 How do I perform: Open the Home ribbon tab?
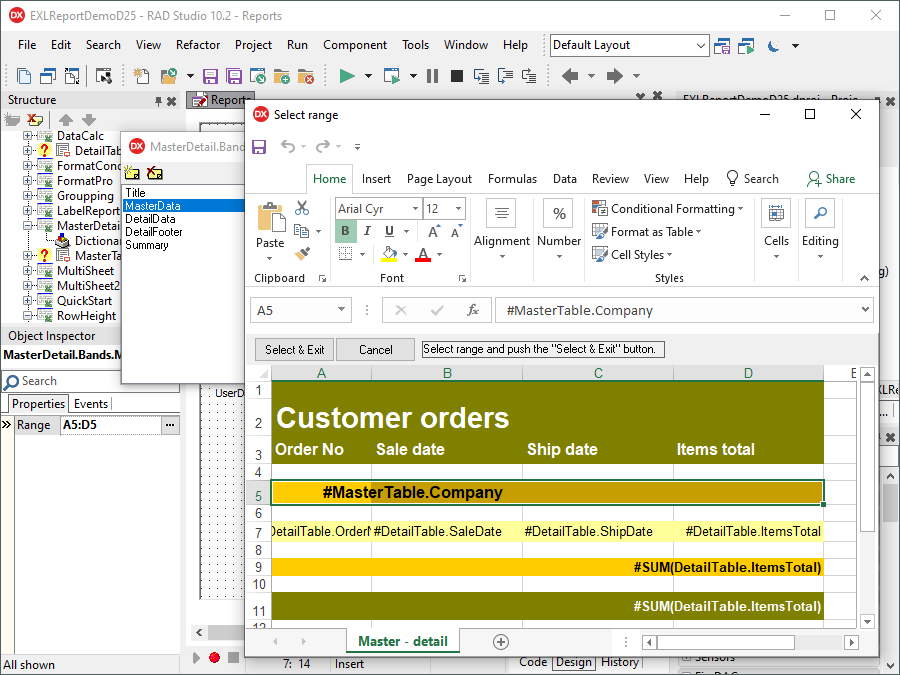pos(329,179)
